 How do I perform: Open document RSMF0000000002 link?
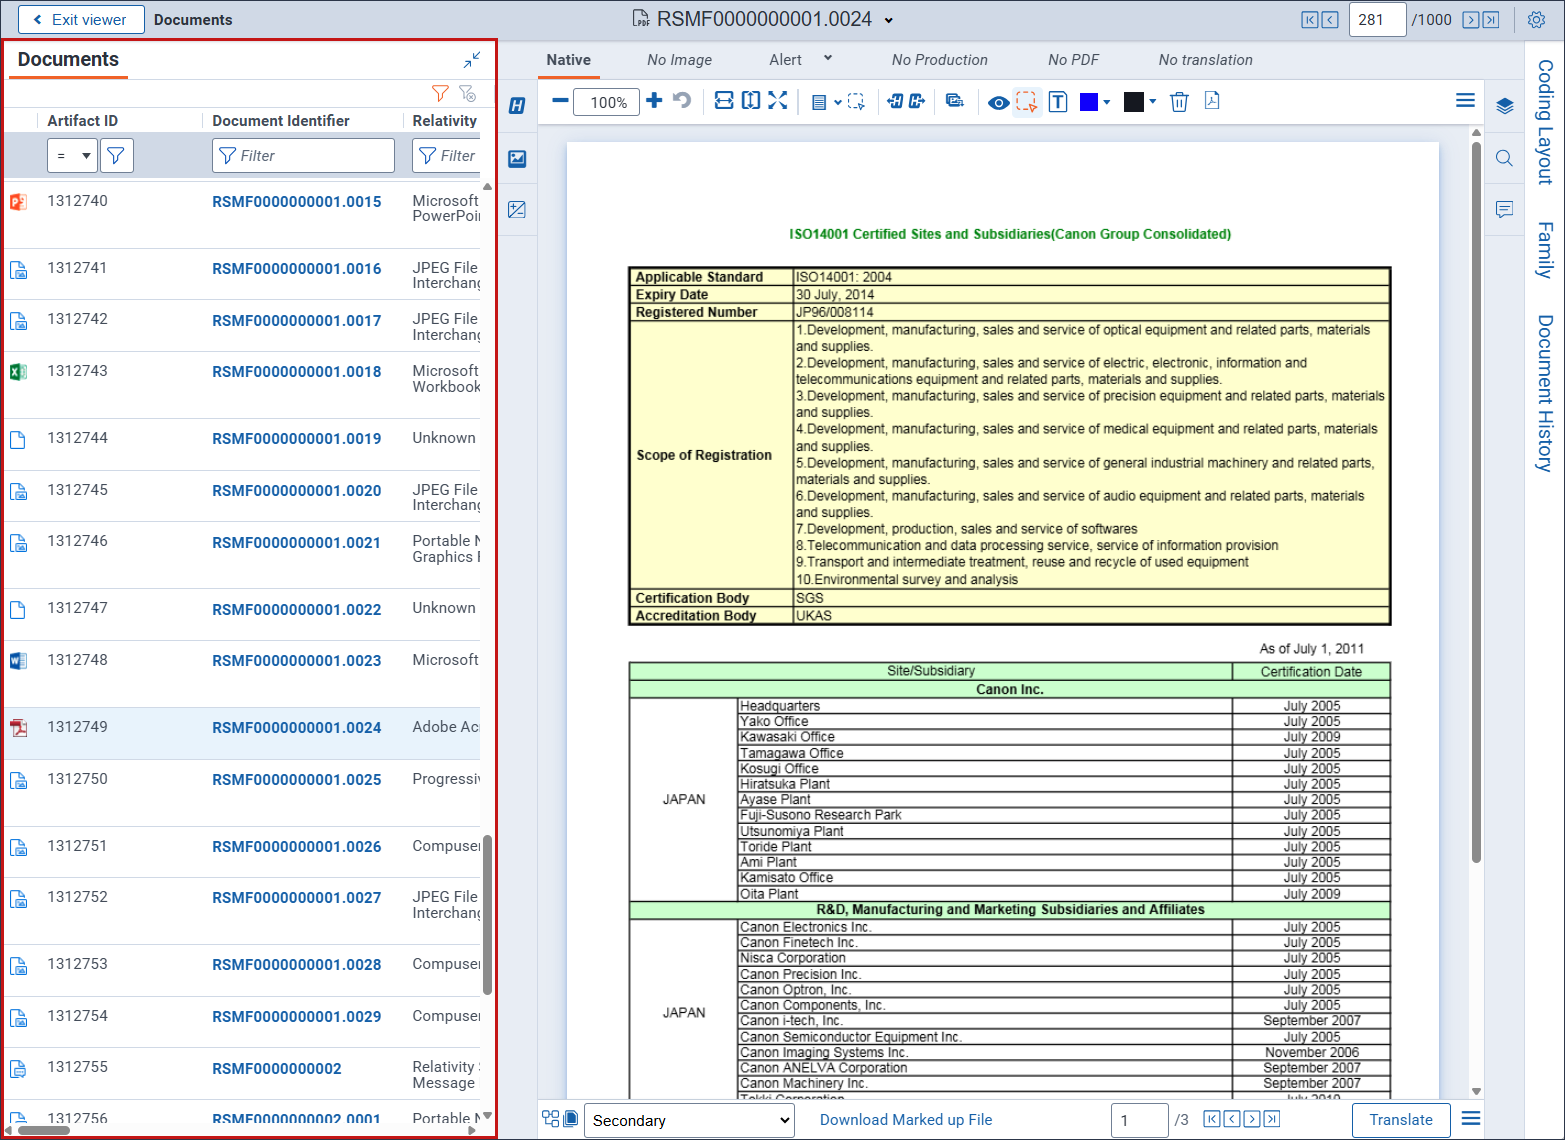pos(277,1069)
